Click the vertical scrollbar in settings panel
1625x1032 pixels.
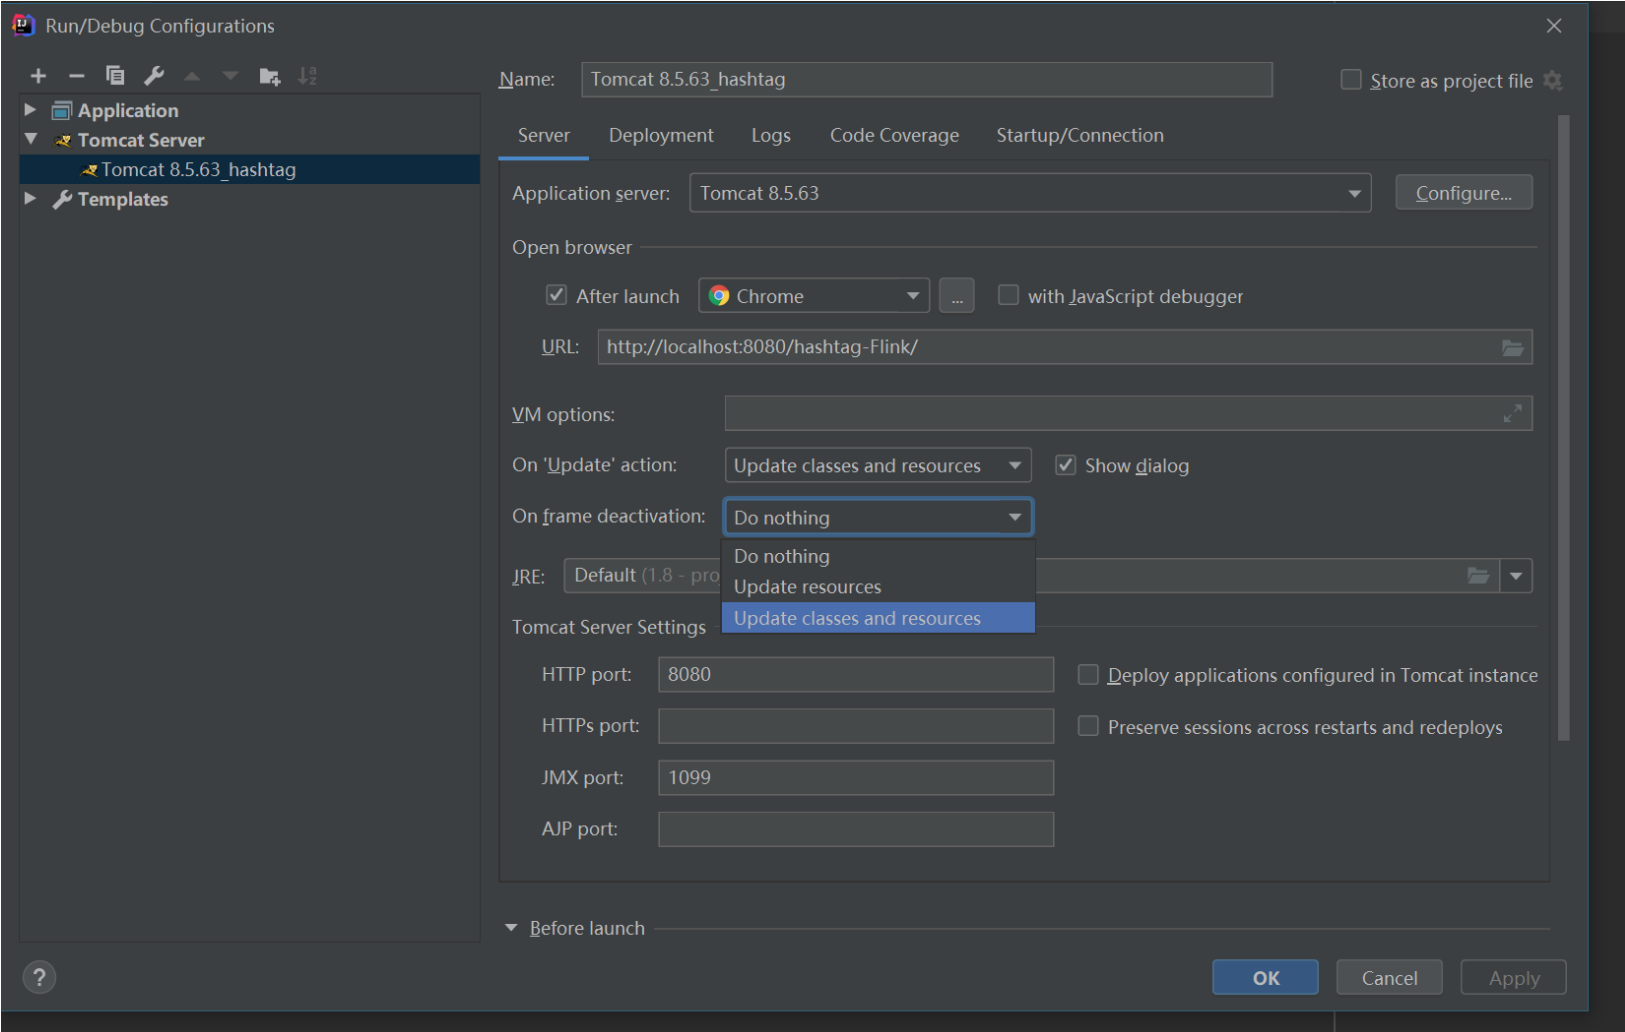click(x=1563, y=430)
